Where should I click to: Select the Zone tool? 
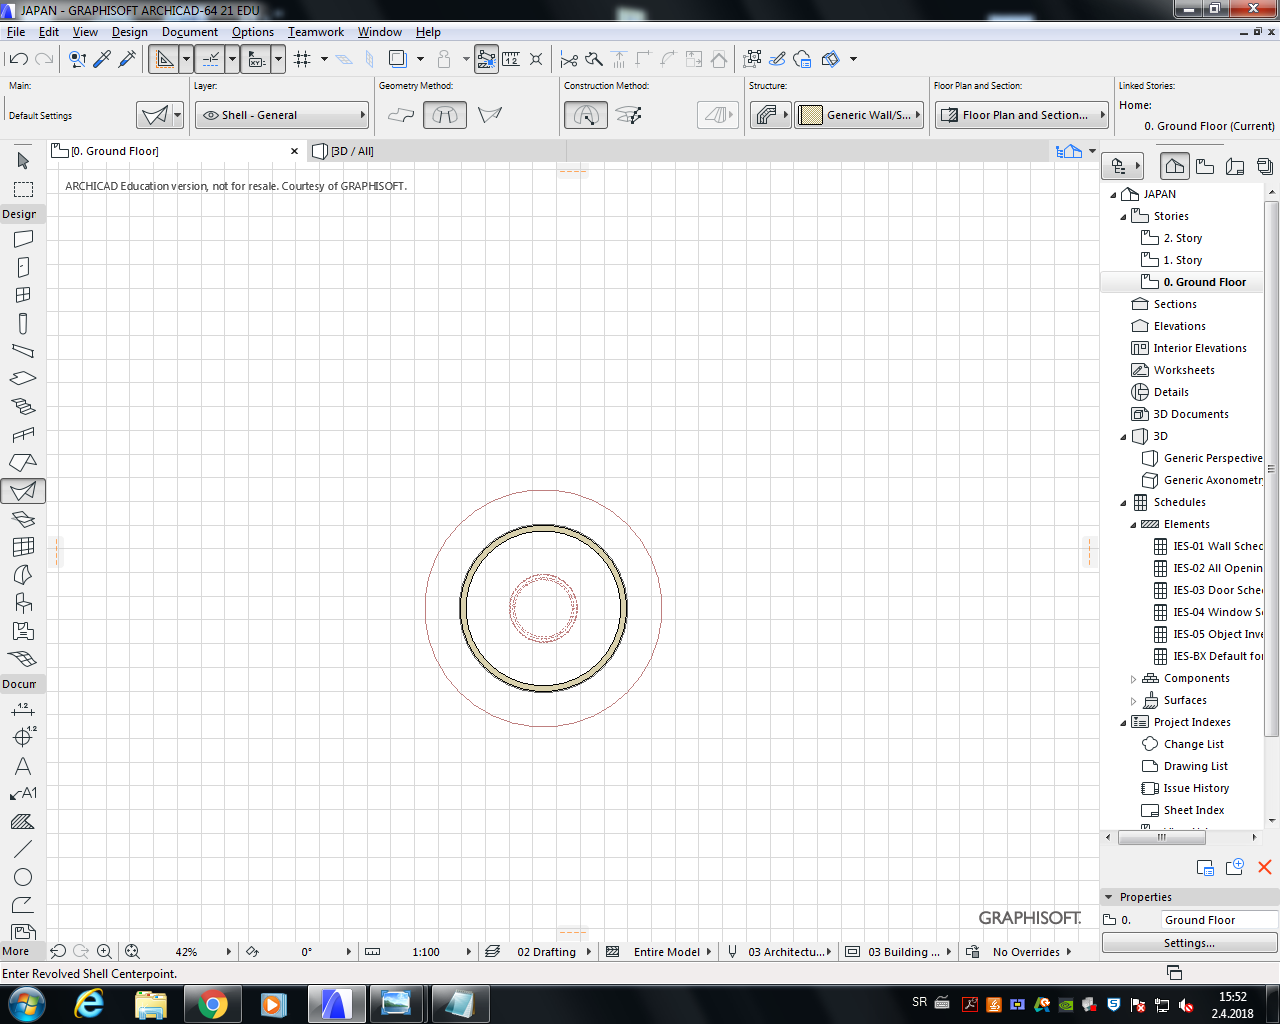[23, 631]
